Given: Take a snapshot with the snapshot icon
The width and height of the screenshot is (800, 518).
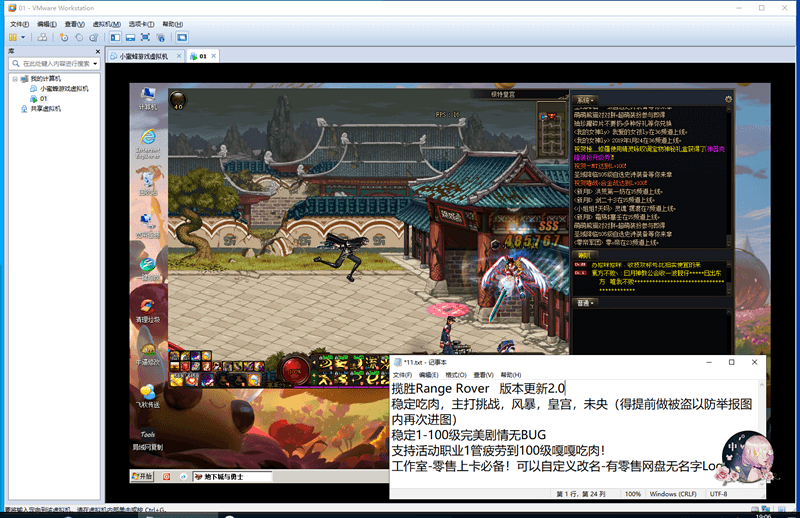Looking at the screenshot, I should 64,37.
